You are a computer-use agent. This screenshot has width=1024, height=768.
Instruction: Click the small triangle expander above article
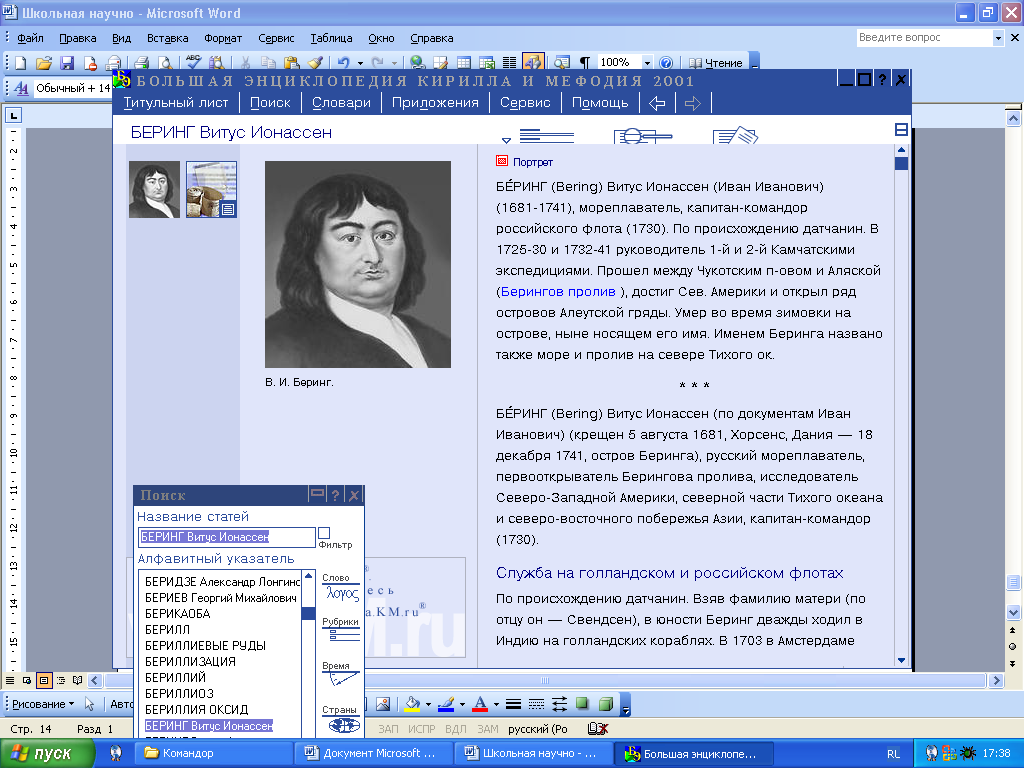(x=506, y=140)
